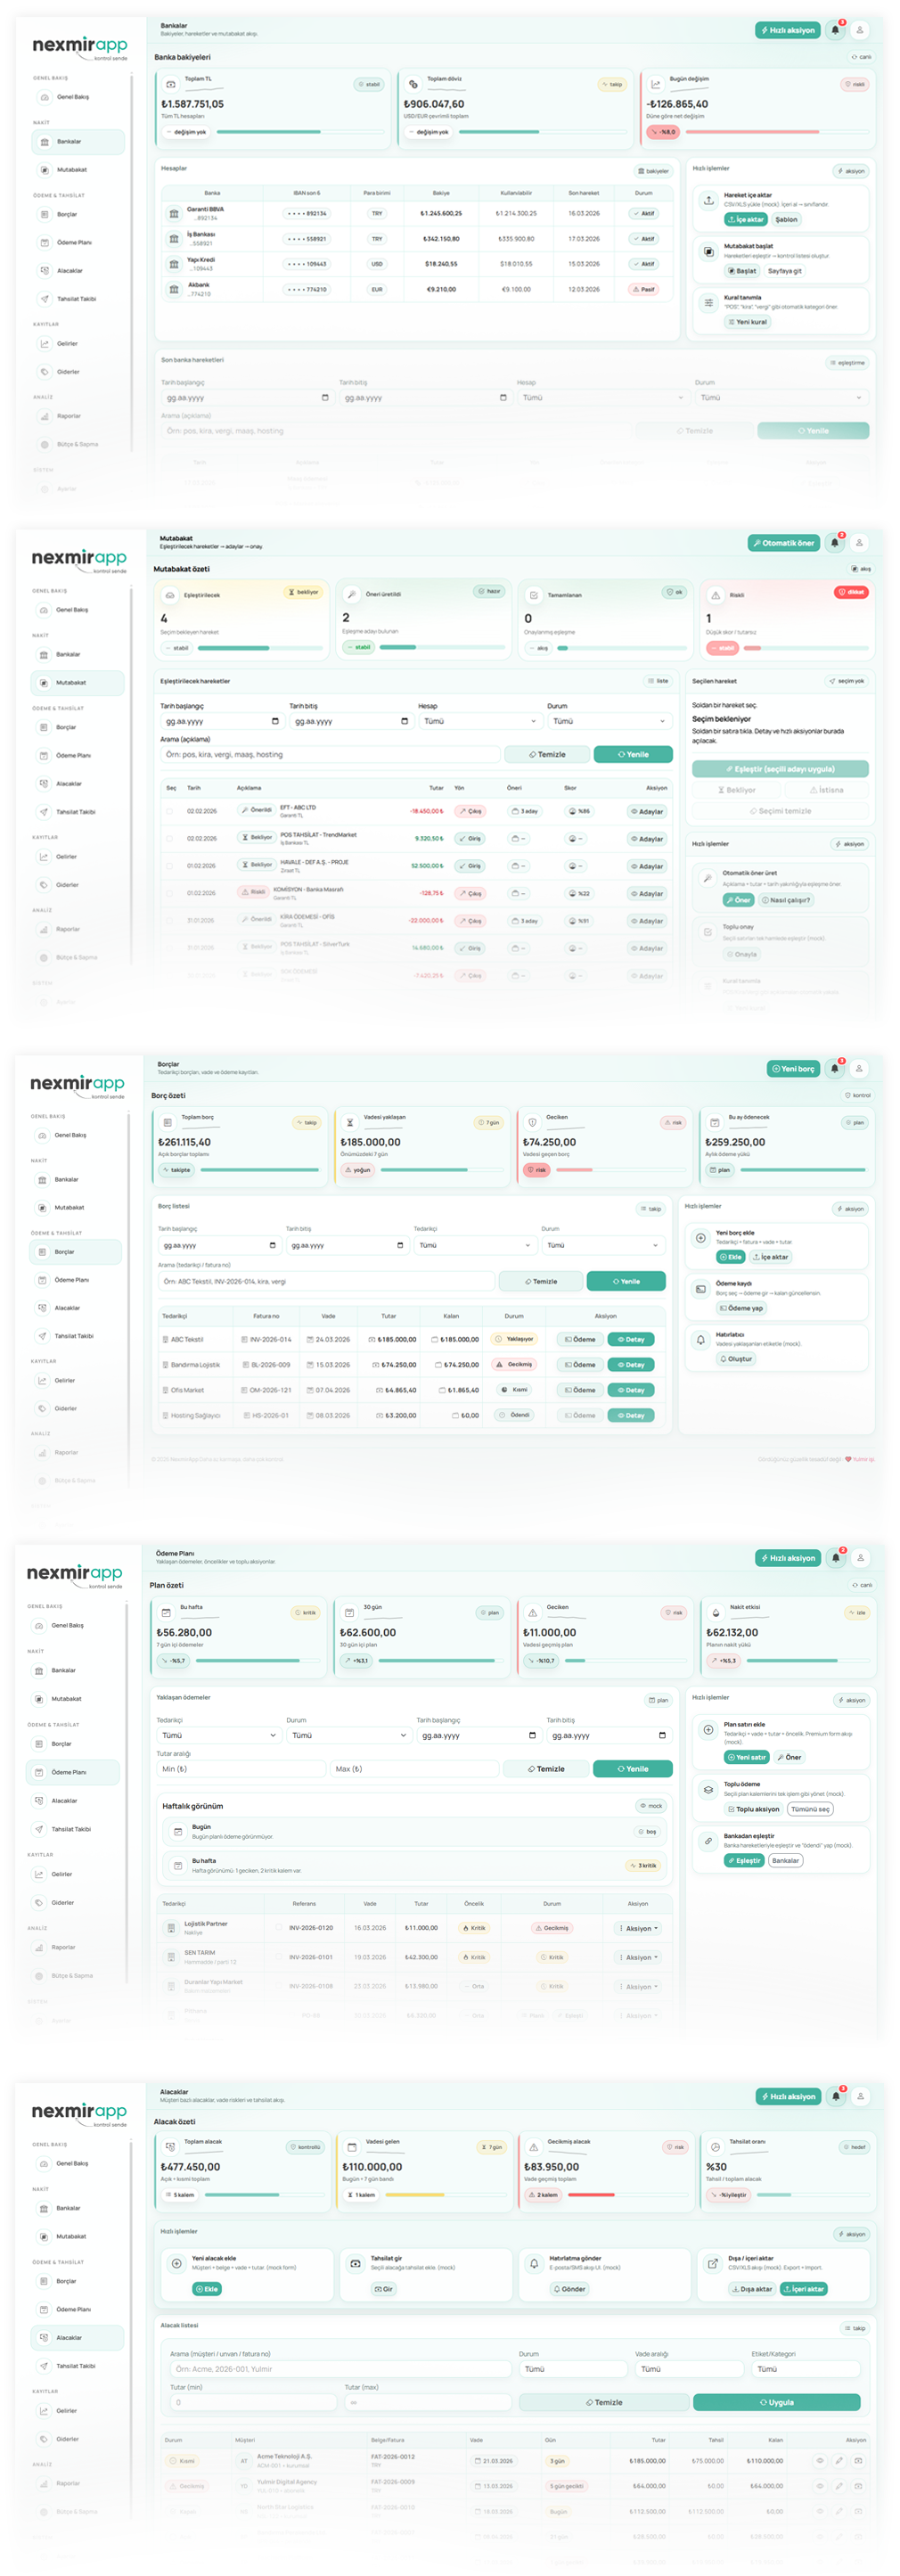Click the Garanti BBVA bank icon in Hesaplar
Image resolution: width=900 pixels, height=2576 pixels.
(174, 213)
